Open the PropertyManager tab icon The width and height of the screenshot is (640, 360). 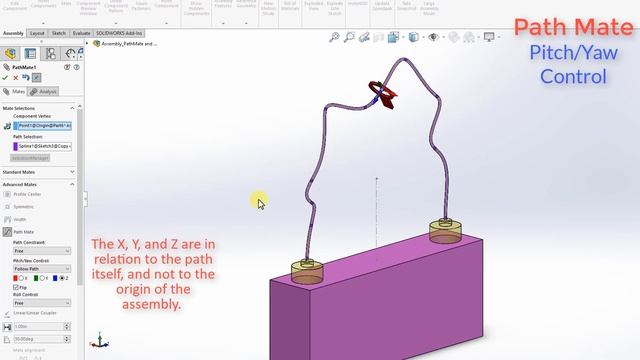click(x=30, y=53)
